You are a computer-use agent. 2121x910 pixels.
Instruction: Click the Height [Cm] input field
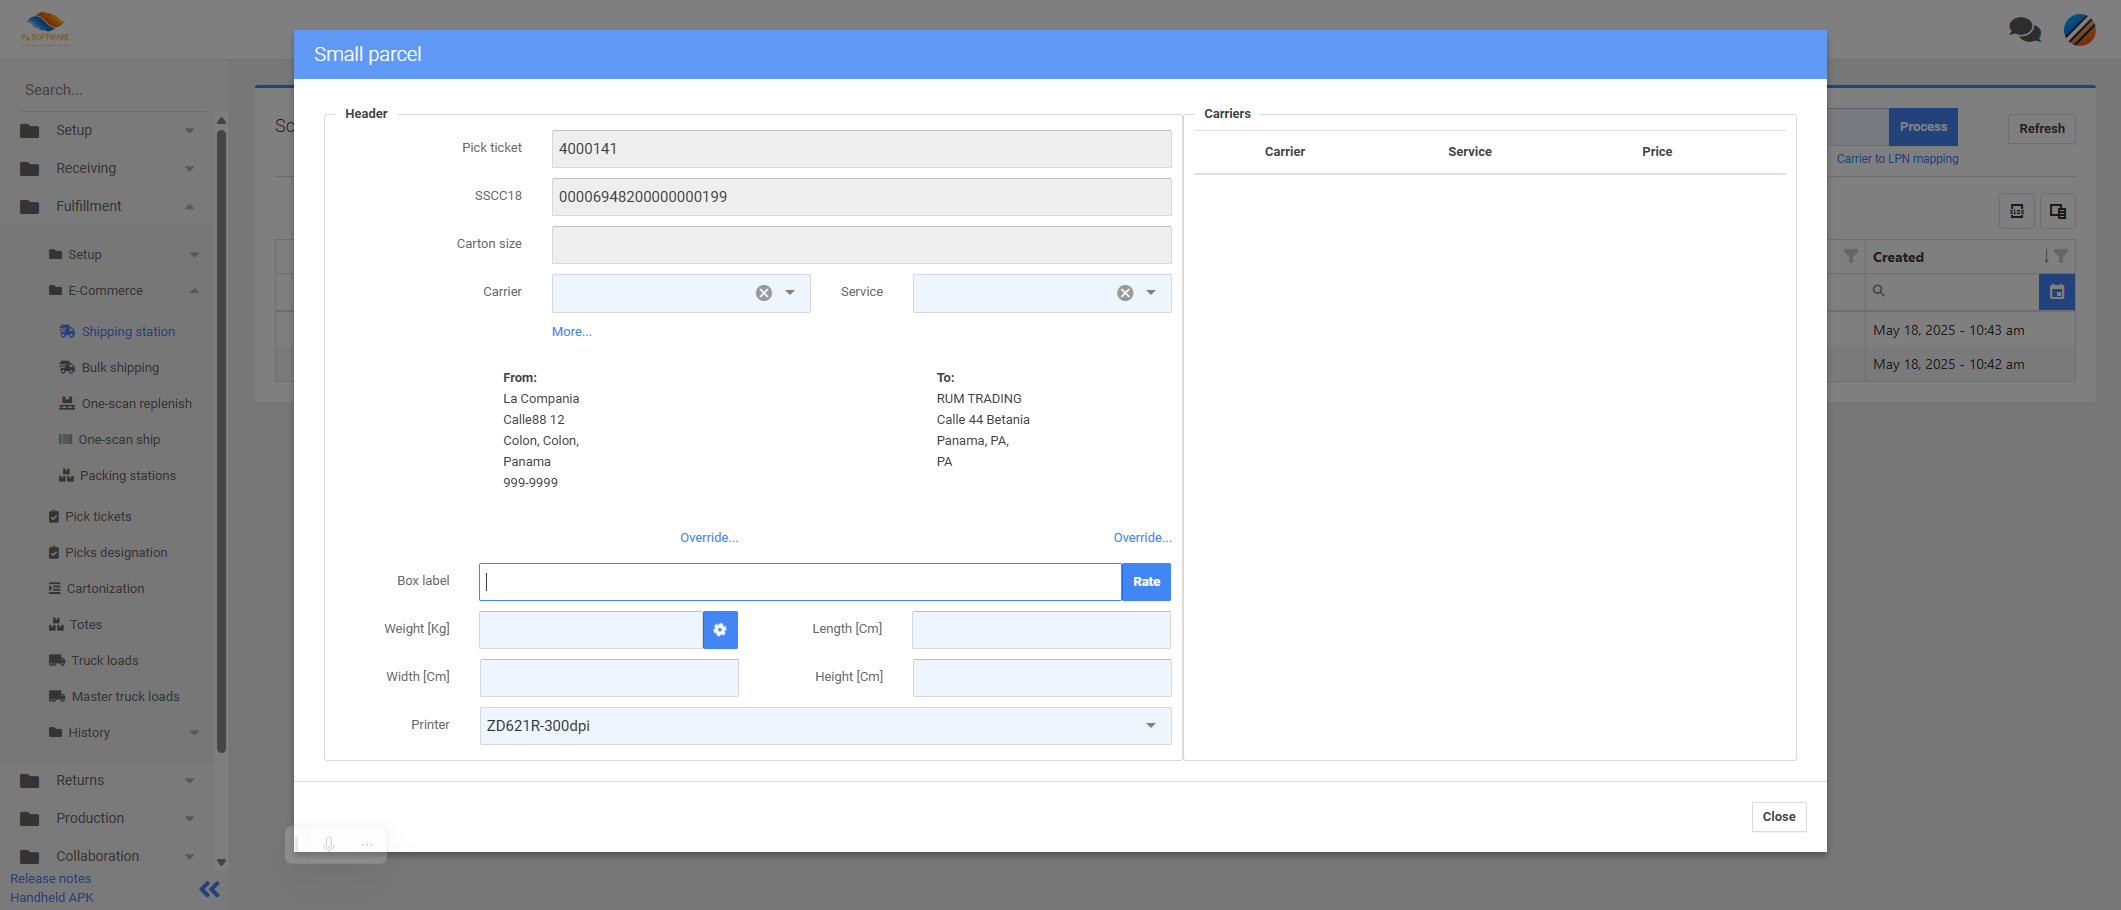[x=1042, y=678]
